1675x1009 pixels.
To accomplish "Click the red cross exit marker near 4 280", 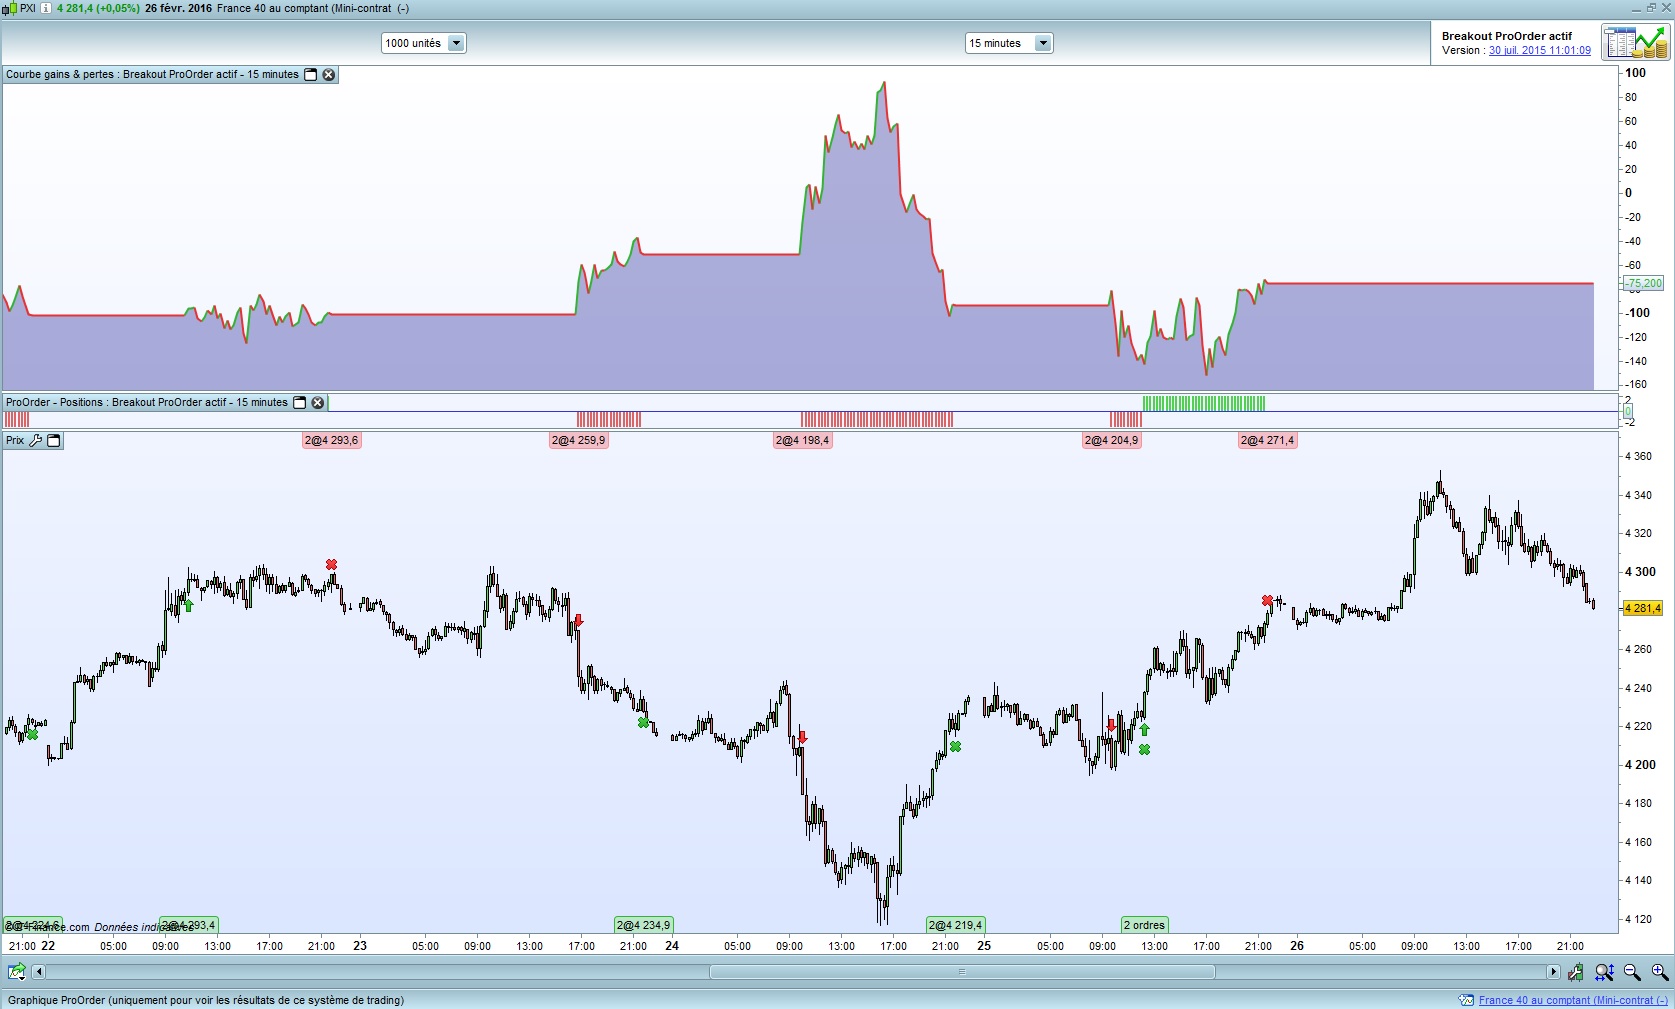I will [1268, 601].
